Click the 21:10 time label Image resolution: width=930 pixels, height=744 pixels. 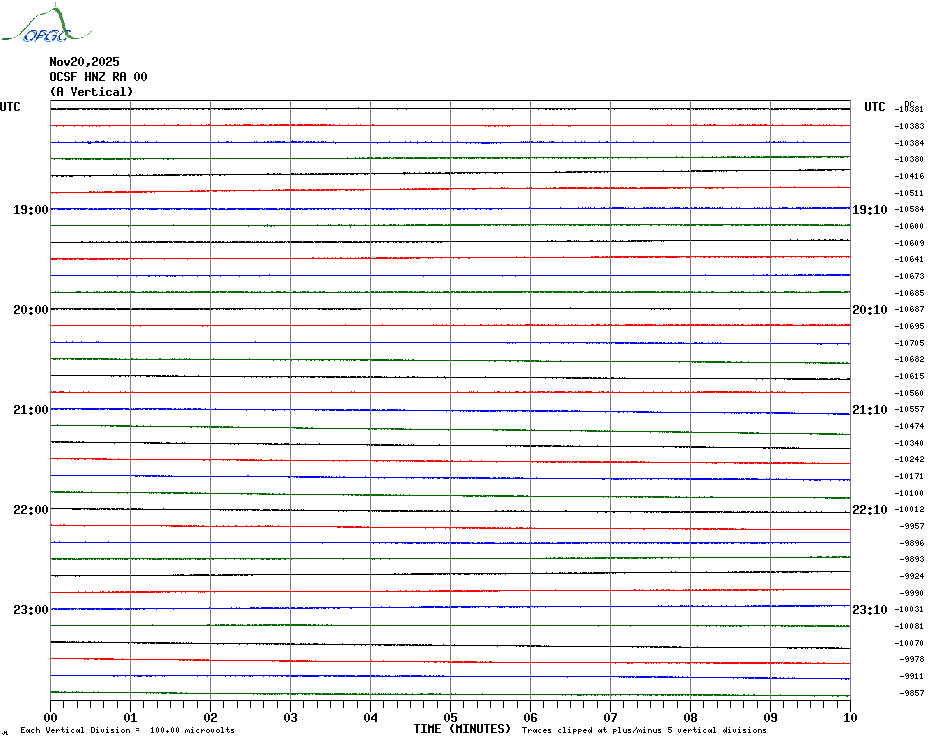tap(870, 410)
